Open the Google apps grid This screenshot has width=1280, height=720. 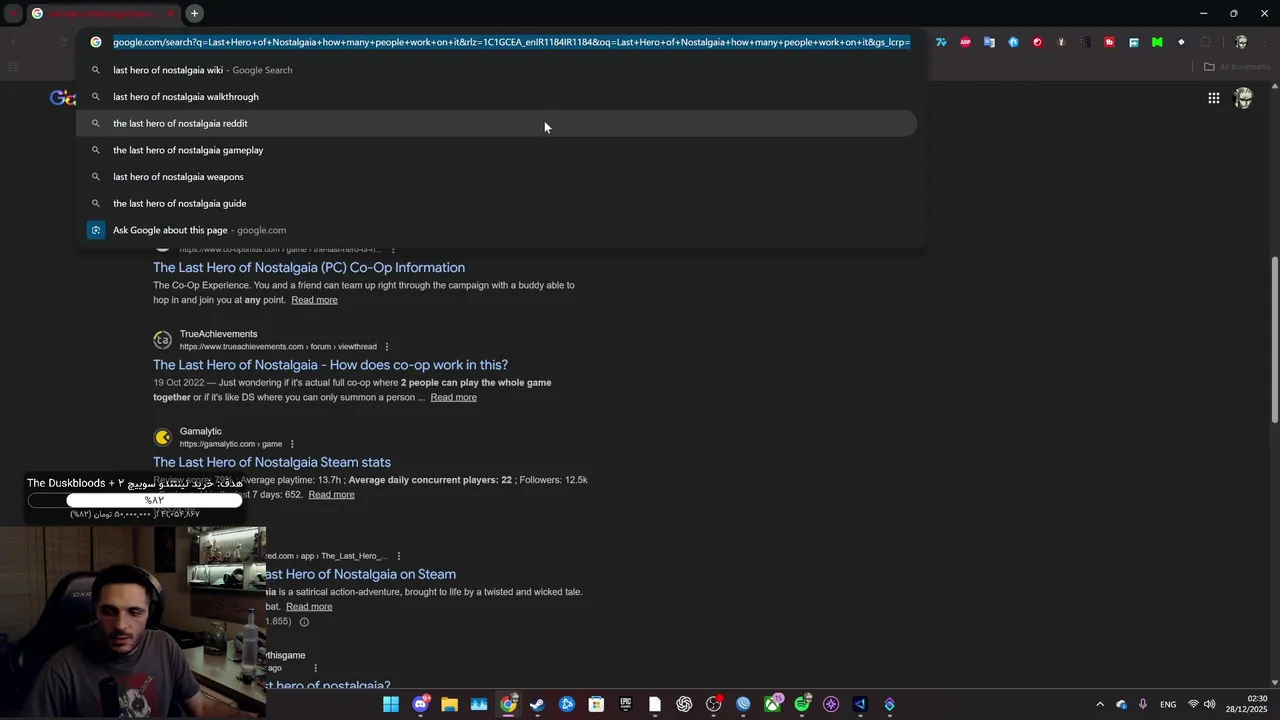click(1213, 98)
